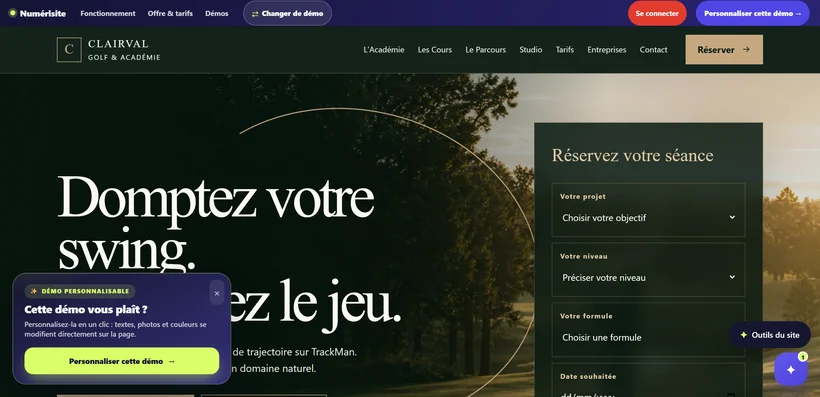Click Personnaliser cette démo in top bar
Viewport: 820px width, 397px height.
(x=752, y=14)
